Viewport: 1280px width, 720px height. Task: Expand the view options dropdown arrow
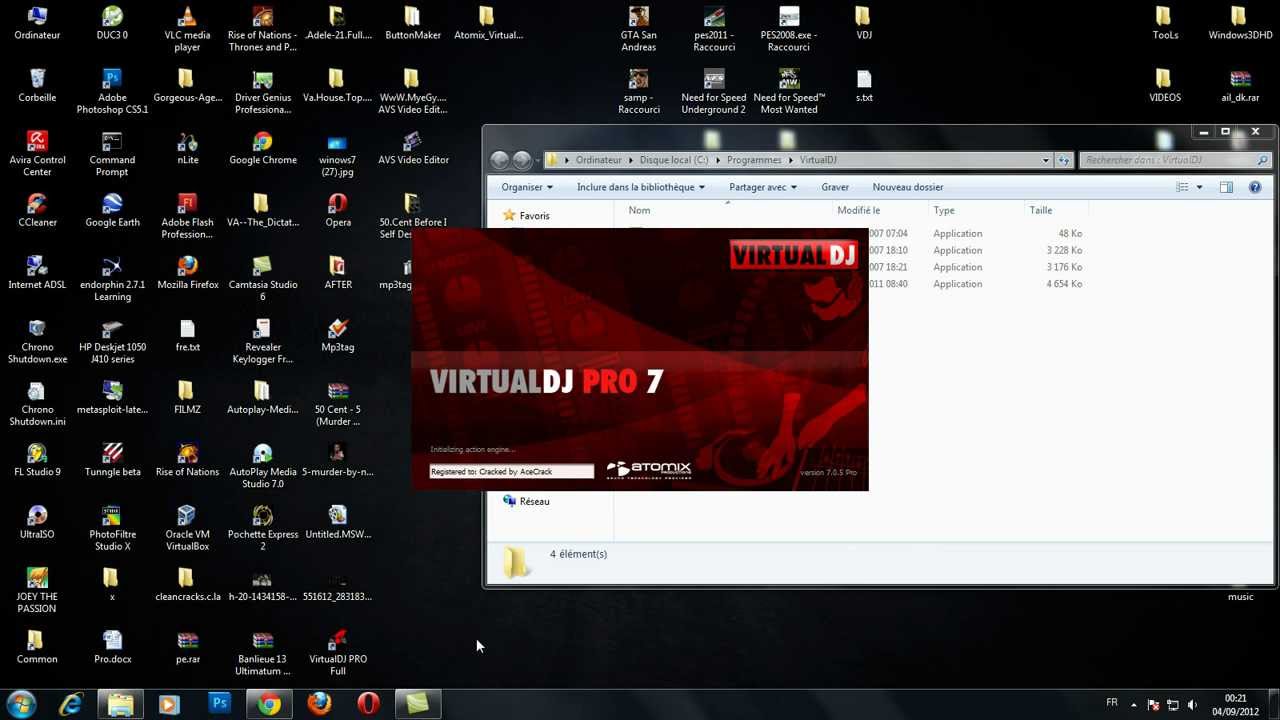coord(1199,187)
